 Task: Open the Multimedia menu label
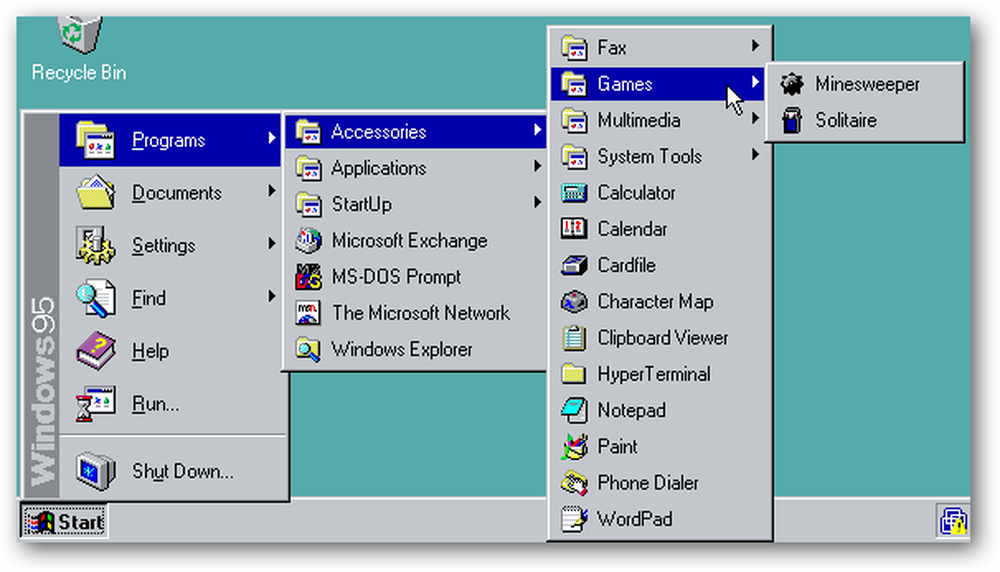click(639, 121)
